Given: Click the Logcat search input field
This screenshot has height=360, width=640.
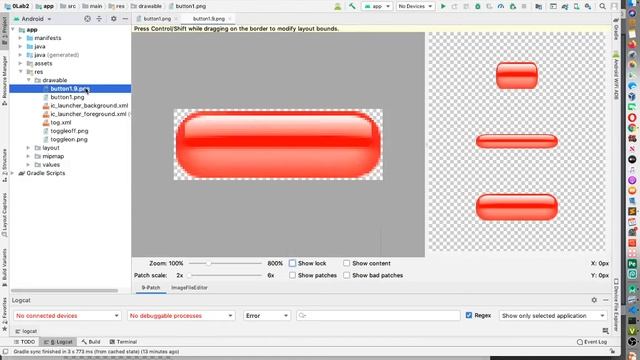Looking at the screenshot, I should coord(378,316).
